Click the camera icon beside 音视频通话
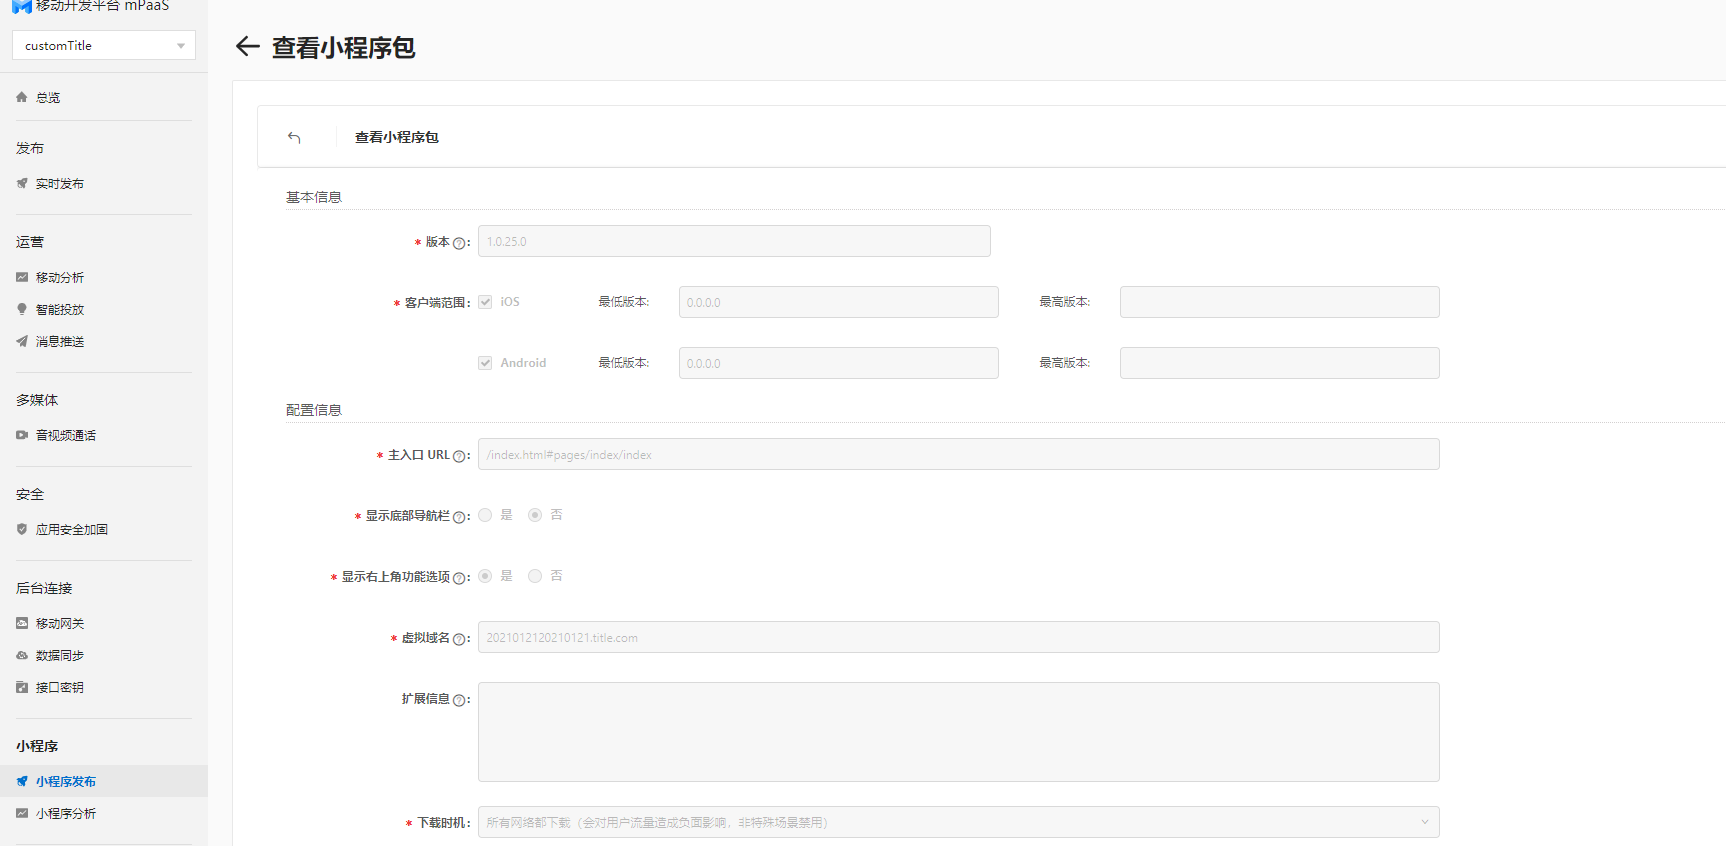1726x846 pixels. point(22,435)
